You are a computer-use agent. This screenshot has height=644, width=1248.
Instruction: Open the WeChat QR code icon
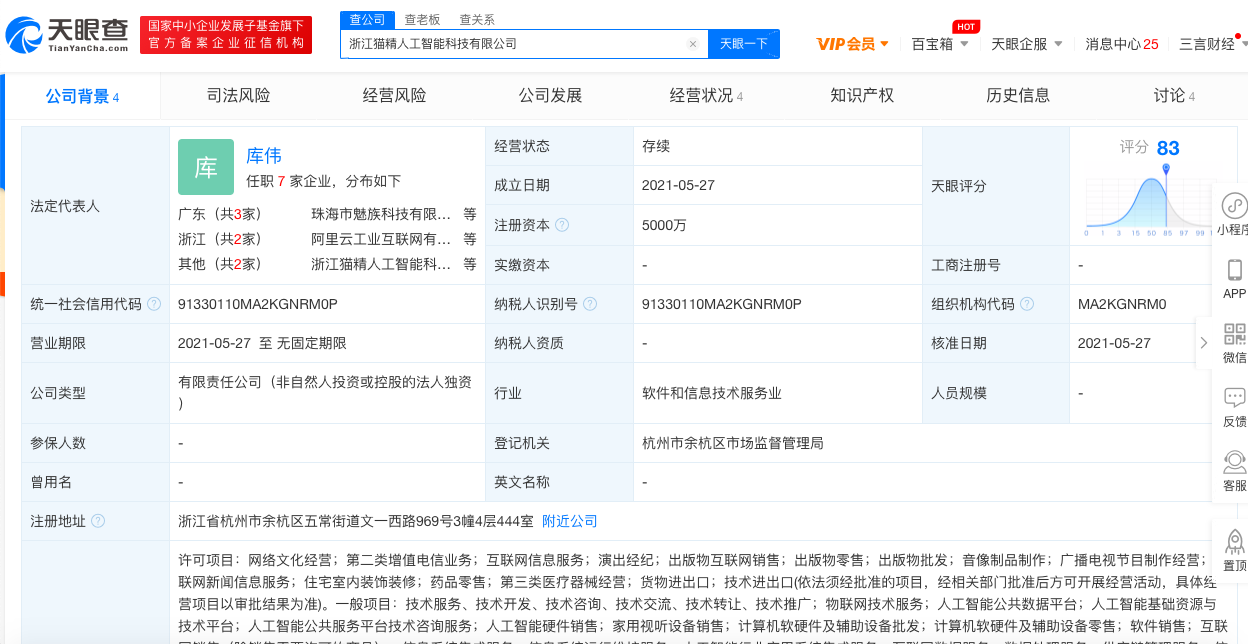pos(1234,334)
